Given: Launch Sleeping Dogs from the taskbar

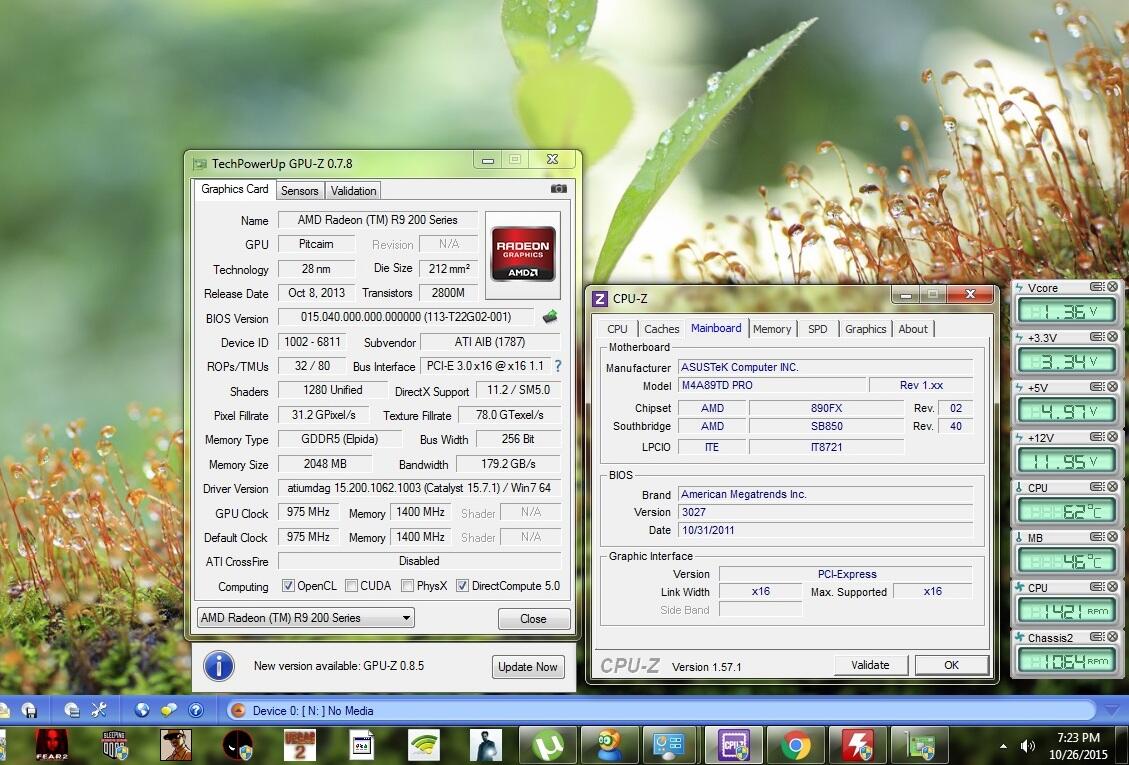Looking at the screenshot, I should pos(114,745).
